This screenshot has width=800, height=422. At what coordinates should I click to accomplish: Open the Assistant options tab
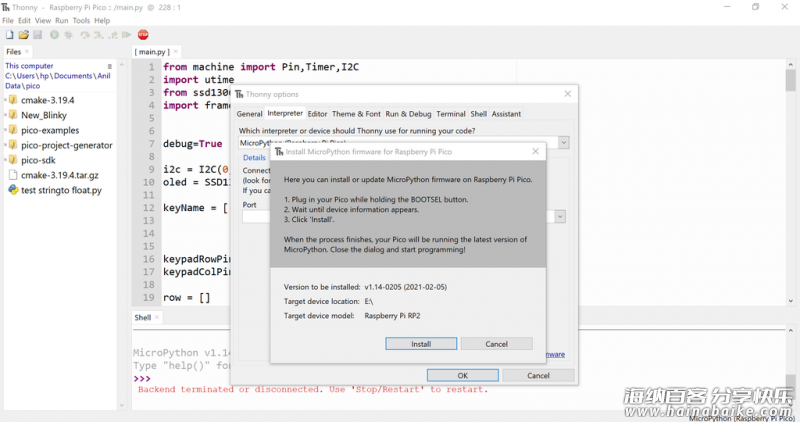(506, 114)
